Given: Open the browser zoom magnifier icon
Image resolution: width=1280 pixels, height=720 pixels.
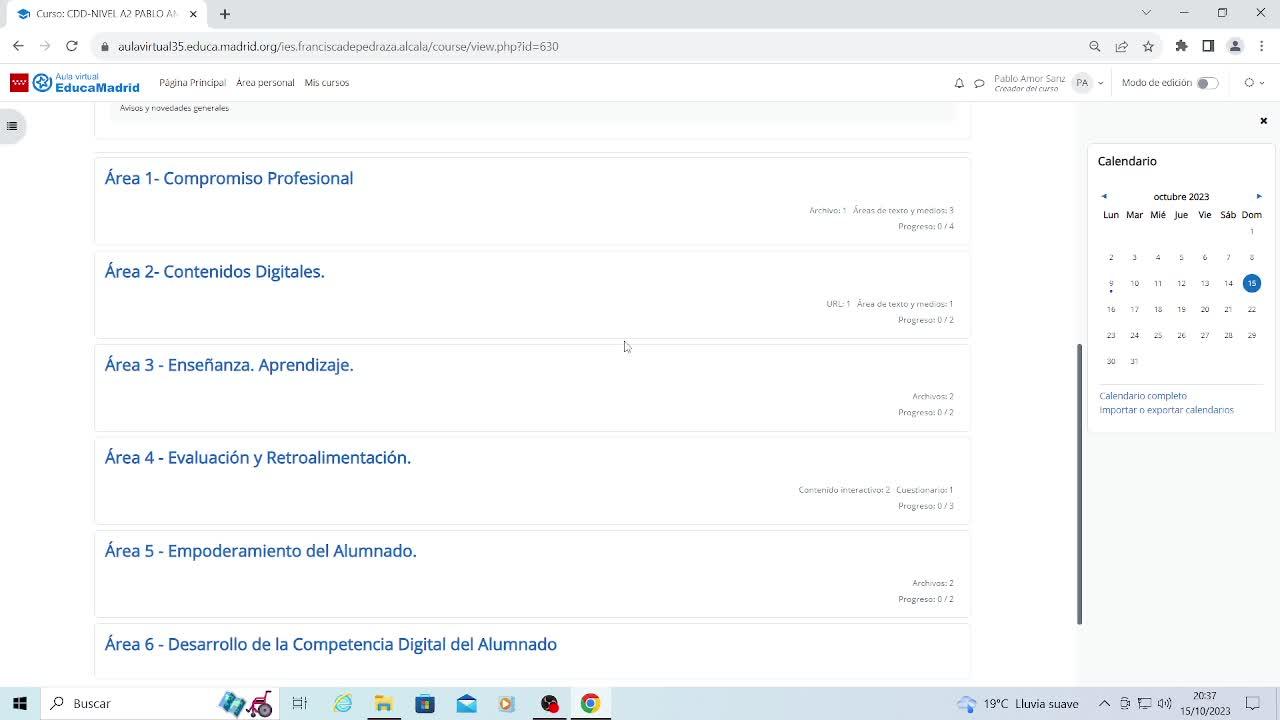Looking at the screenshot, I should [1094, 46].
